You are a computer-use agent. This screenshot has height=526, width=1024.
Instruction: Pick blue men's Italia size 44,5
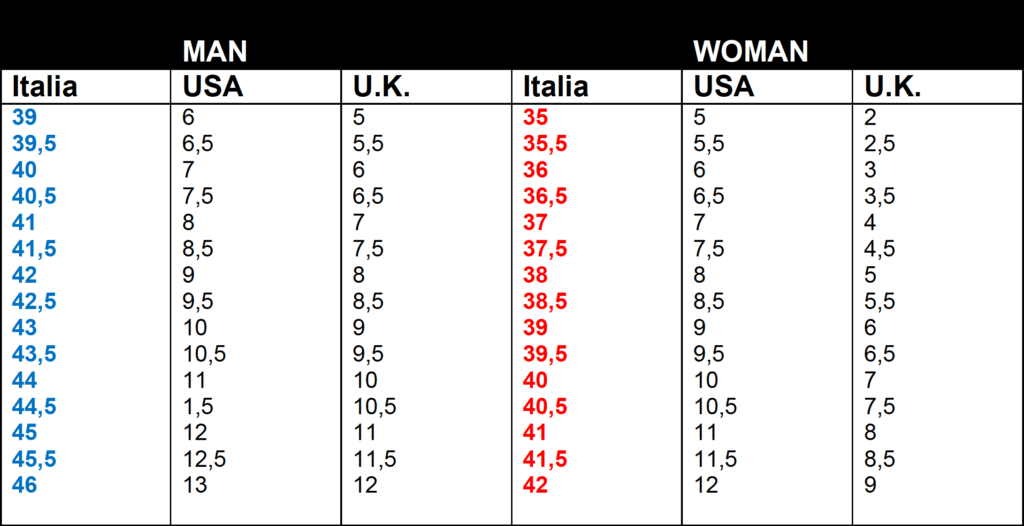[34, 406]
